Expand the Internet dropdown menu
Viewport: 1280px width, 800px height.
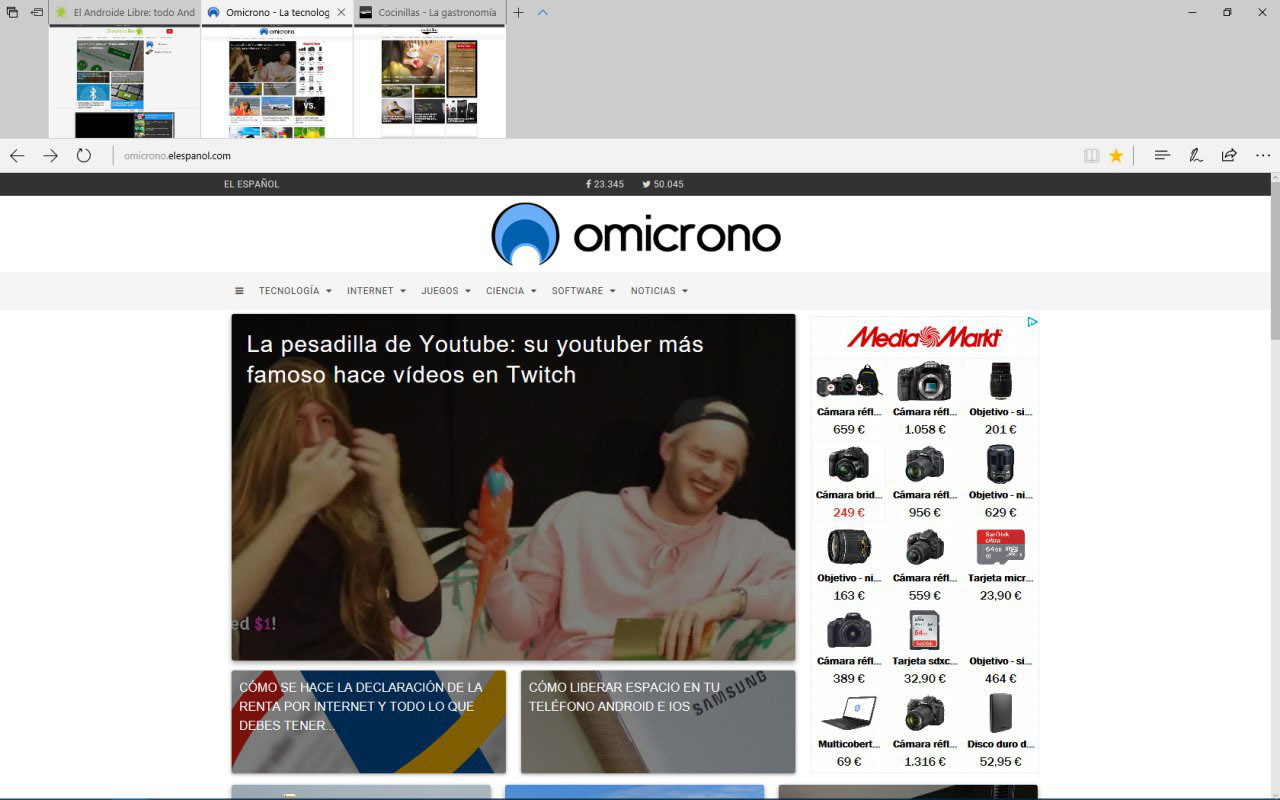376,291
